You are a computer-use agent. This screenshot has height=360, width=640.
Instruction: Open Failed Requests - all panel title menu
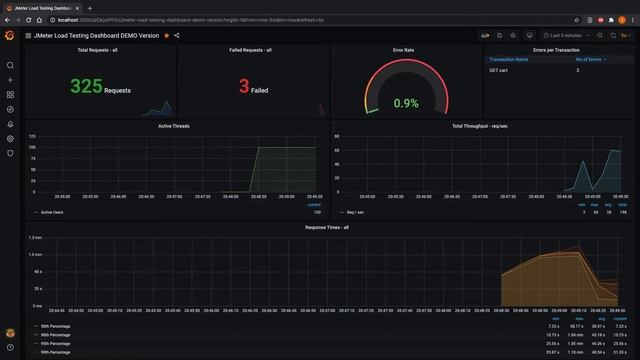point(250,50)
